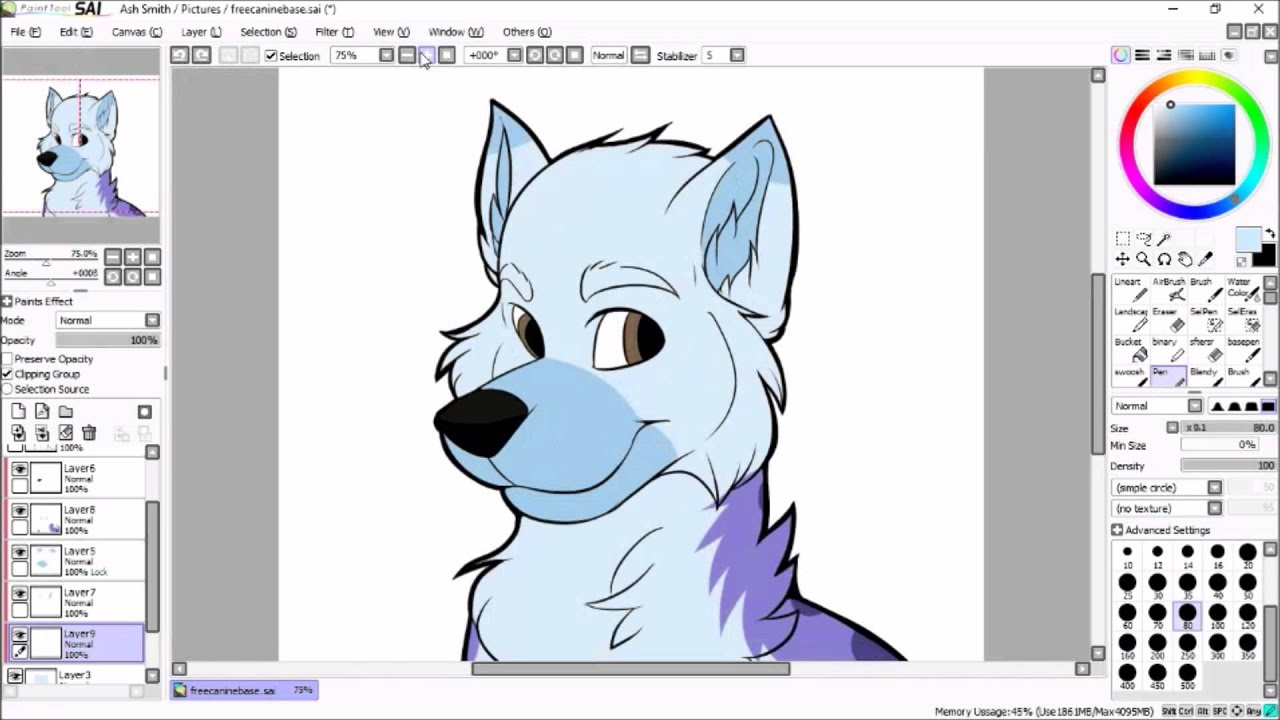Open the Layer menu
The width and height of the screenshot is (1280, 720).
(x=201, y=32)
